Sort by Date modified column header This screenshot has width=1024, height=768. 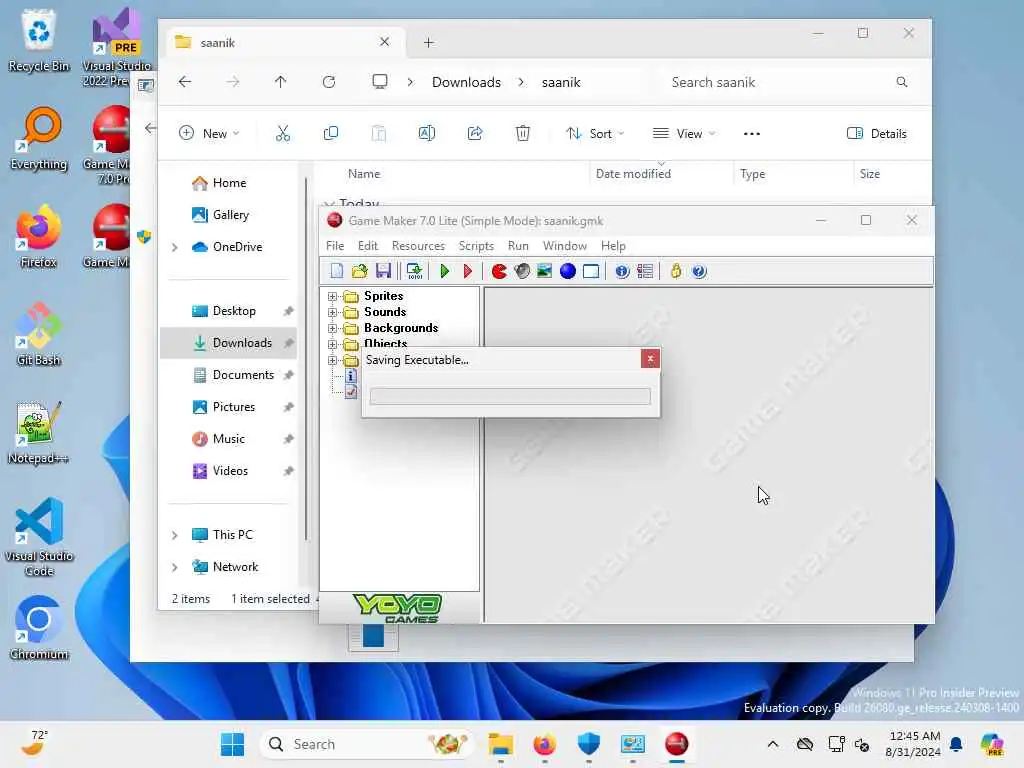click(633, 174)
